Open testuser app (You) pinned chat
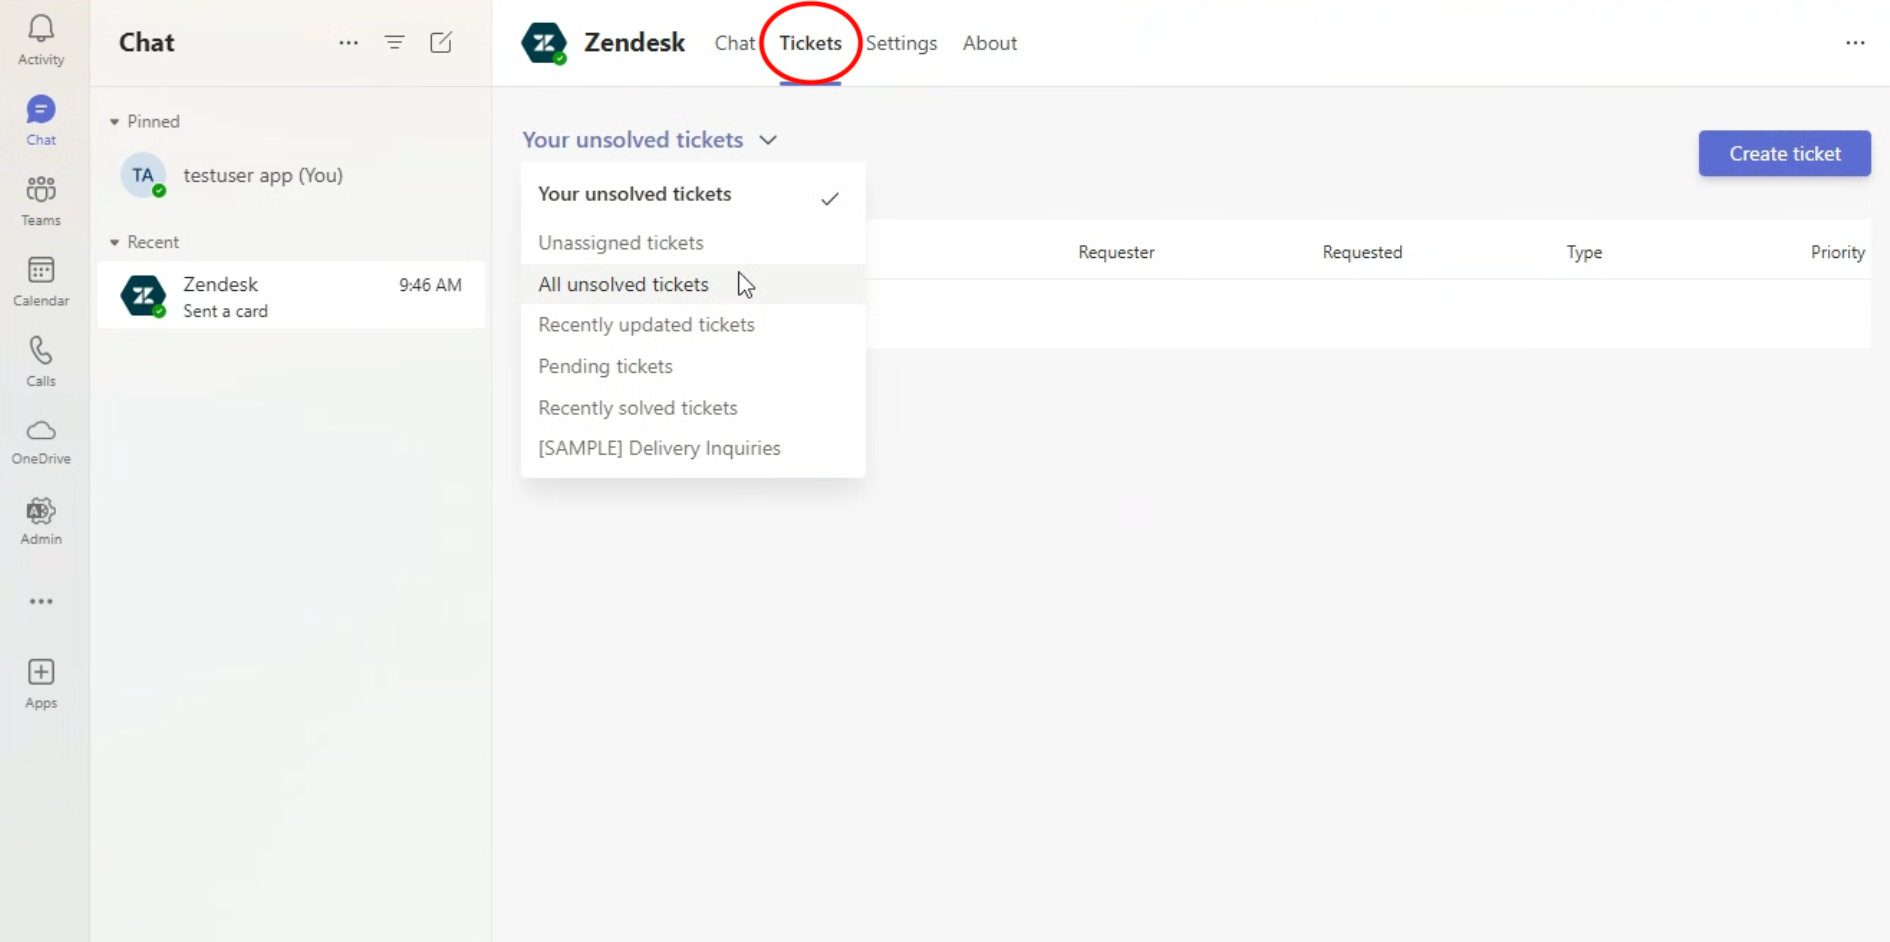 (291, 175)
